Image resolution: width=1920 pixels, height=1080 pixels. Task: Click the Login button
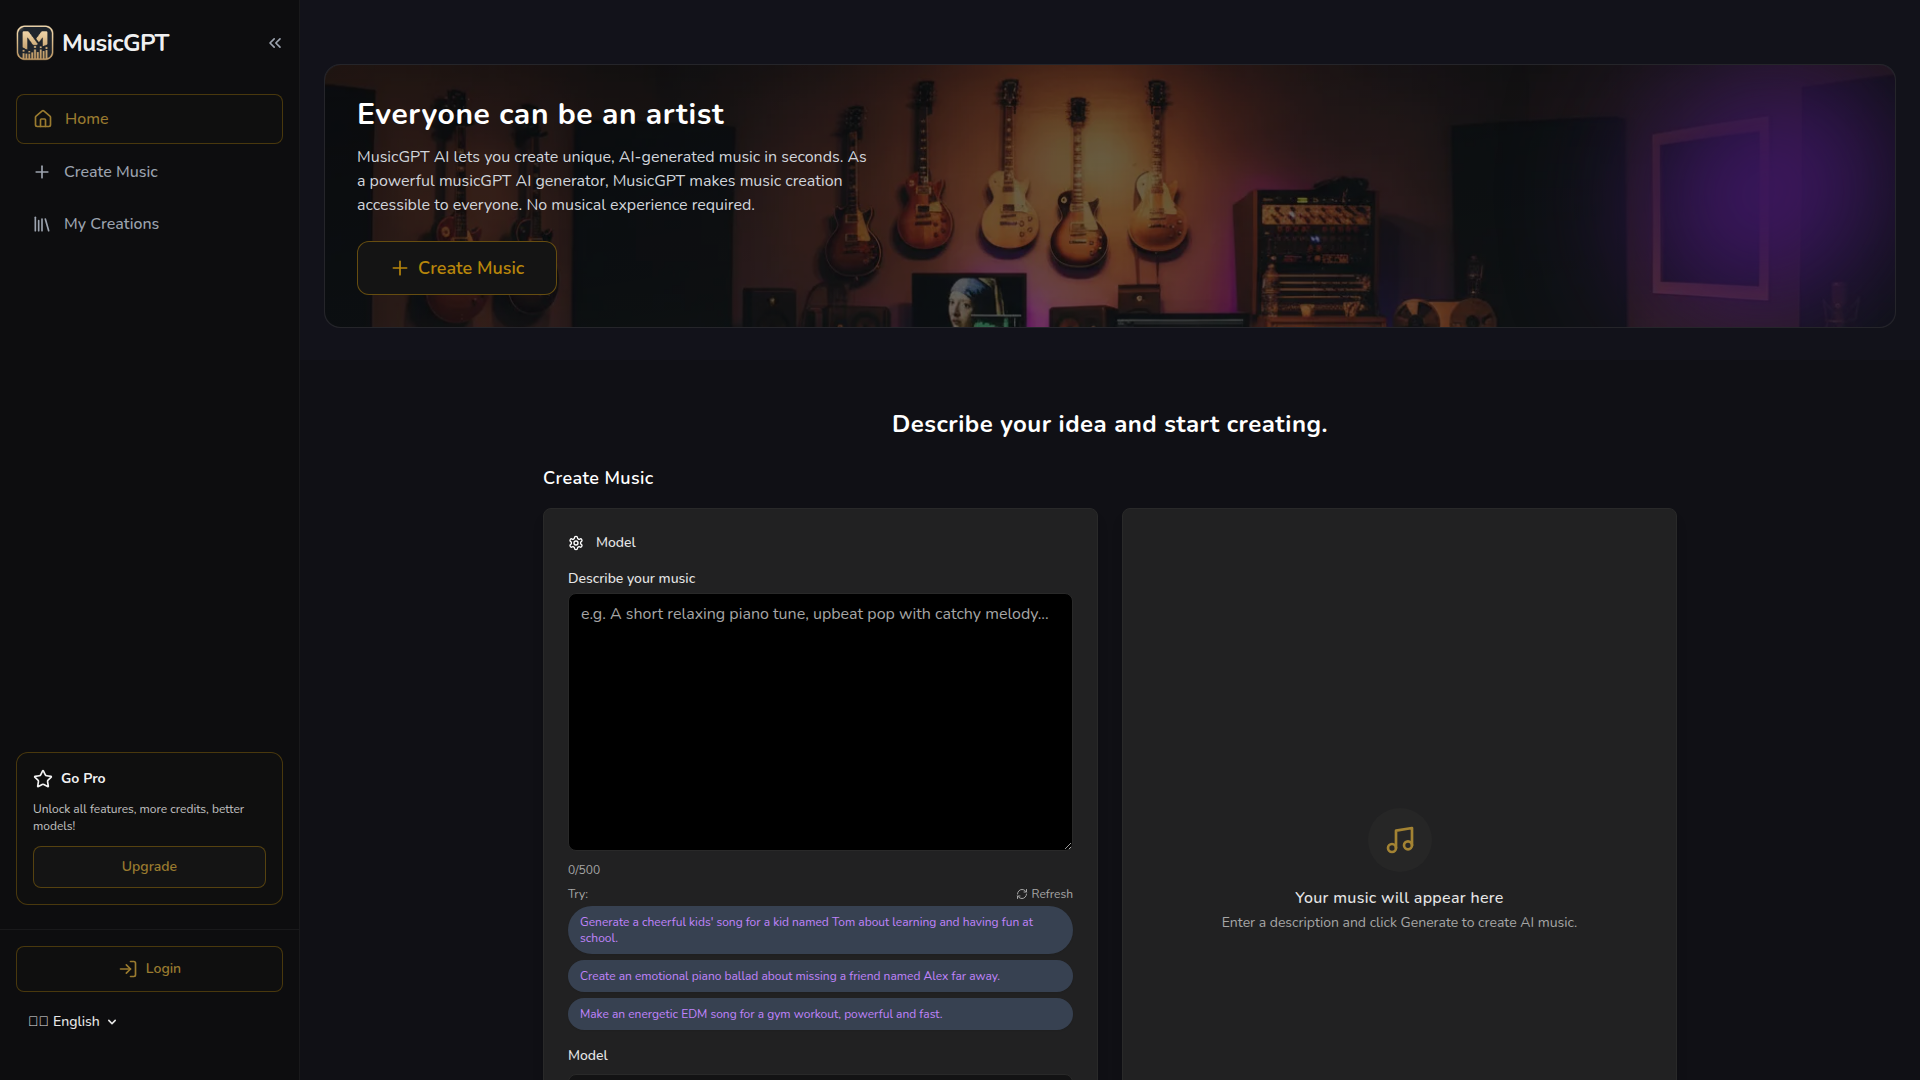tap(149, 969)
